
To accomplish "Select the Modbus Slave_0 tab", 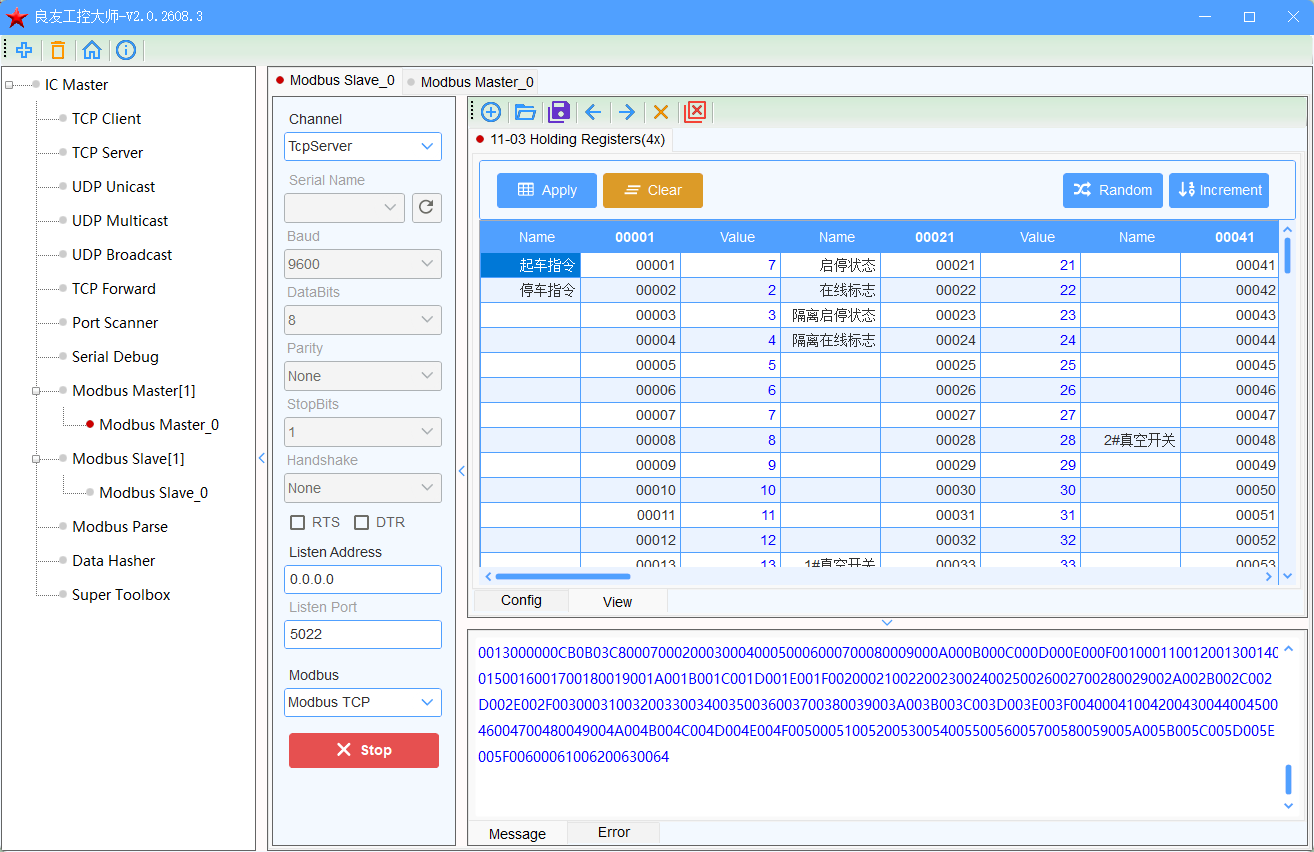I will 336,80.
